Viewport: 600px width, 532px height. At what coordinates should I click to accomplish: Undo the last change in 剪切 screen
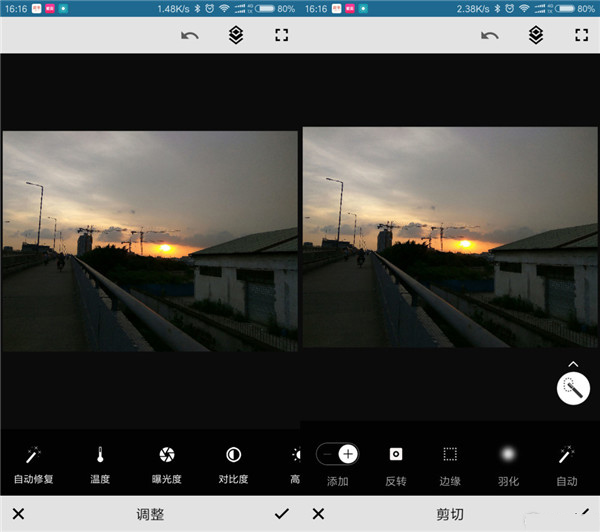pyautogui.click(x=489, y=36)
